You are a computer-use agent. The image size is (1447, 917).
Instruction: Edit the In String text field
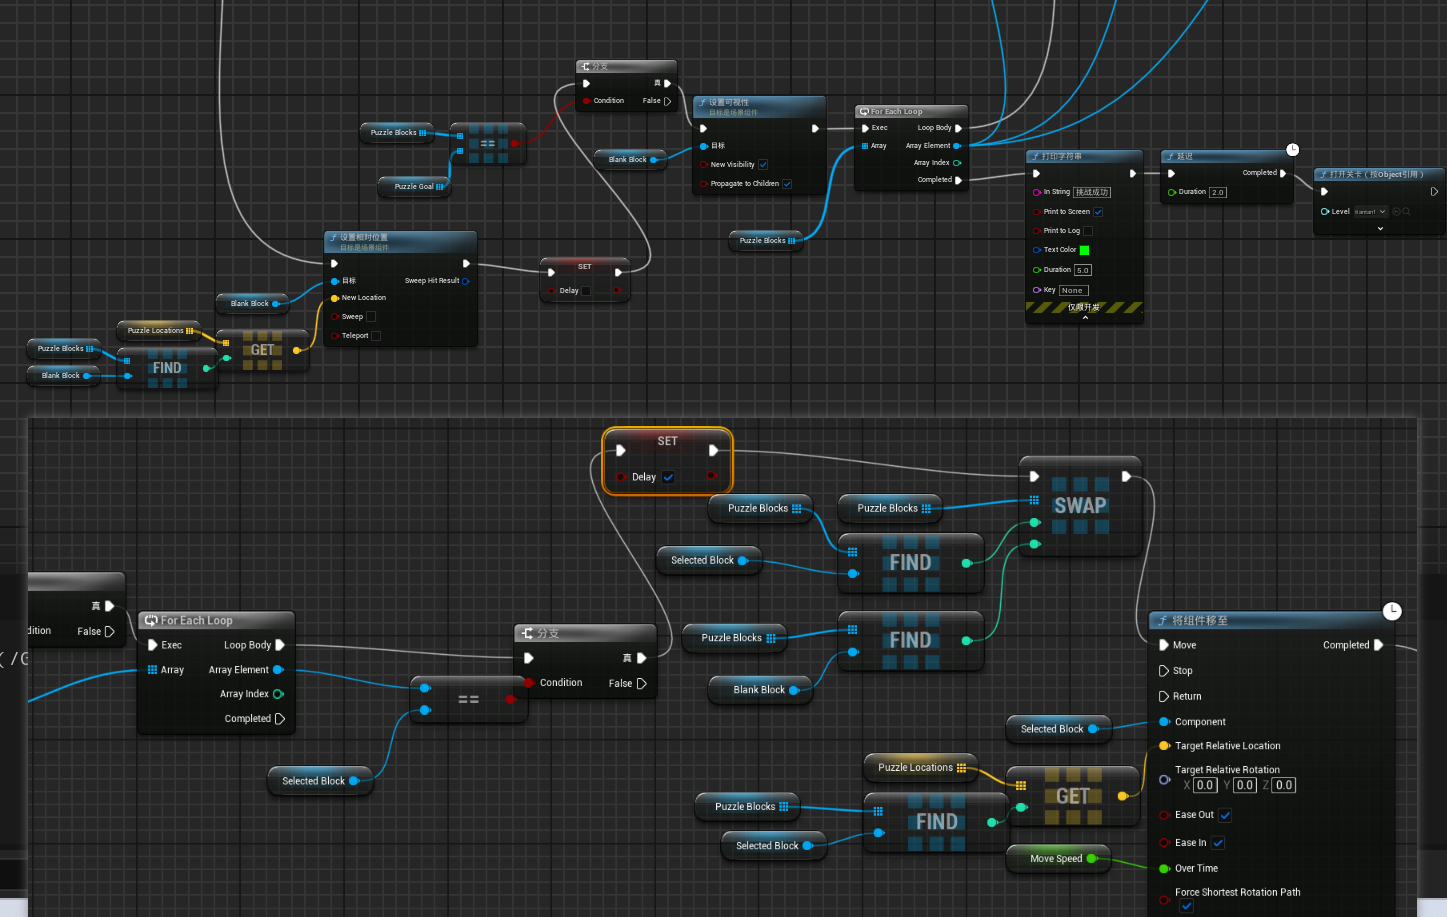pos(1092,192)
